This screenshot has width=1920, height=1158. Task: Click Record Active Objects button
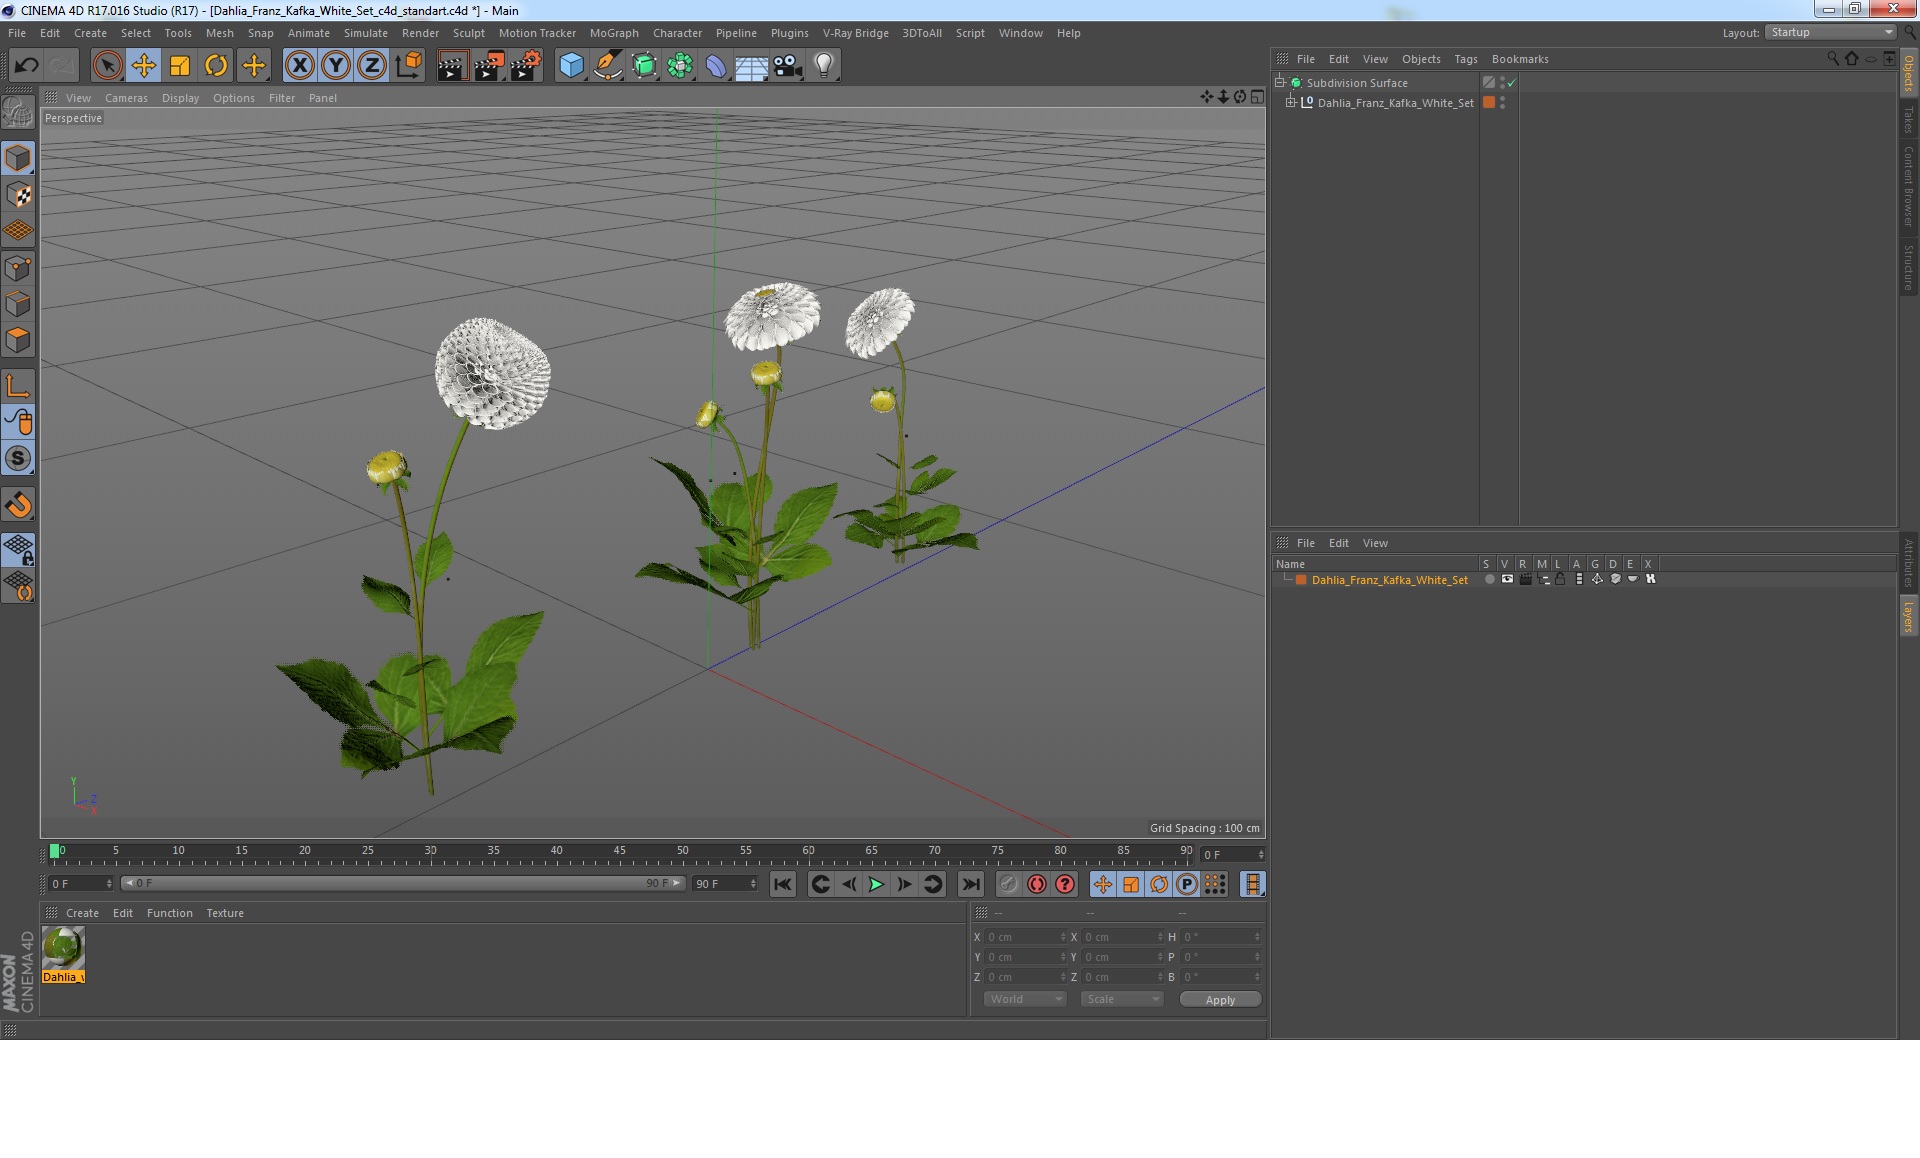[1008, 884]
